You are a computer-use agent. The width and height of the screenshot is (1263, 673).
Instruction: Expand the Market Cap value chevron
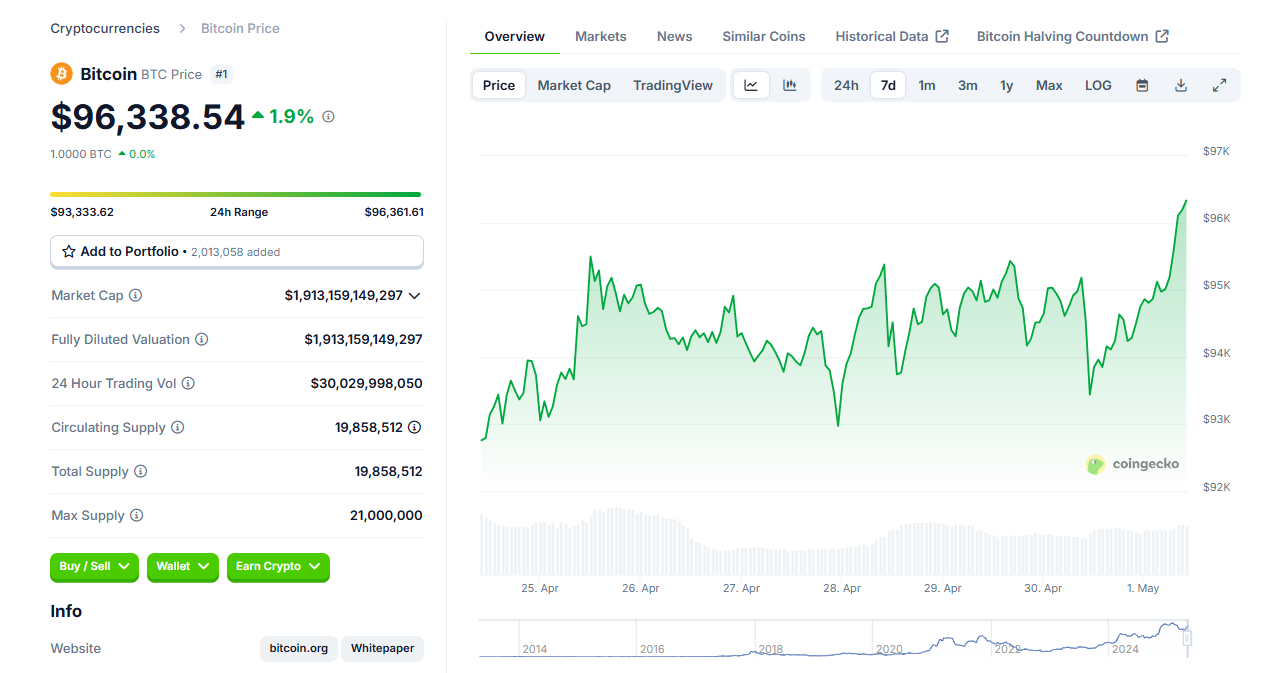tap(415, 296)
